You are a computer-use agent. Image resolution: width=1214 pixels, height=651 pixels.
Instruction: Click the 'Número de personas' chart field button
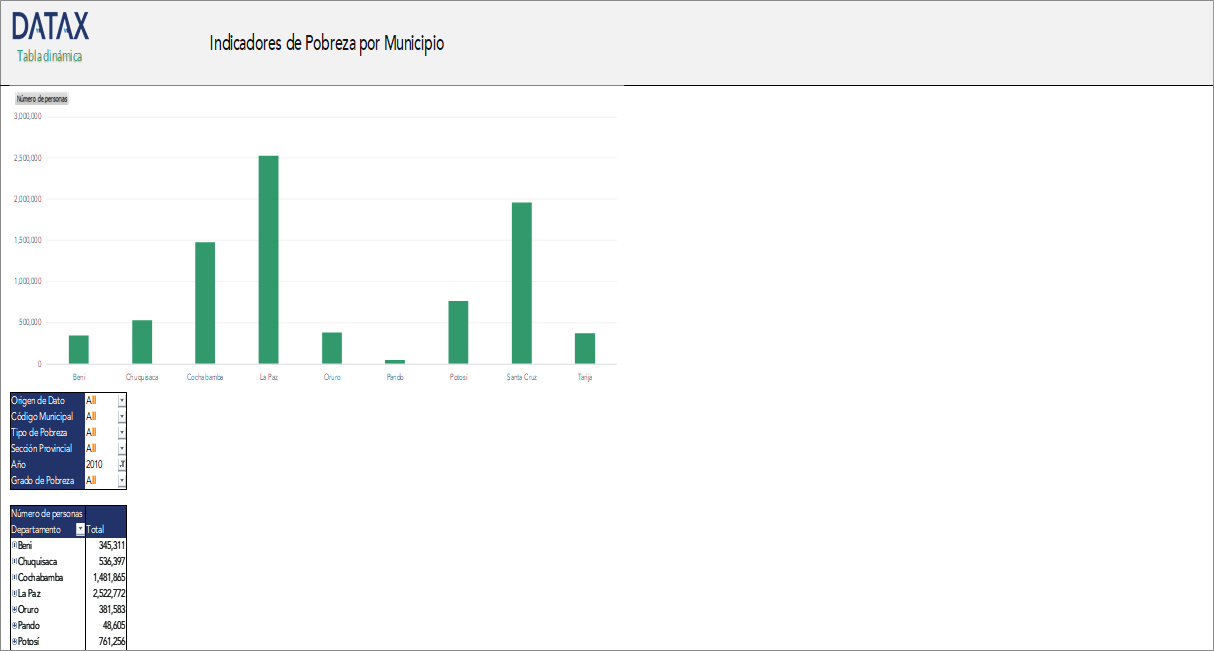click(42, 99)
